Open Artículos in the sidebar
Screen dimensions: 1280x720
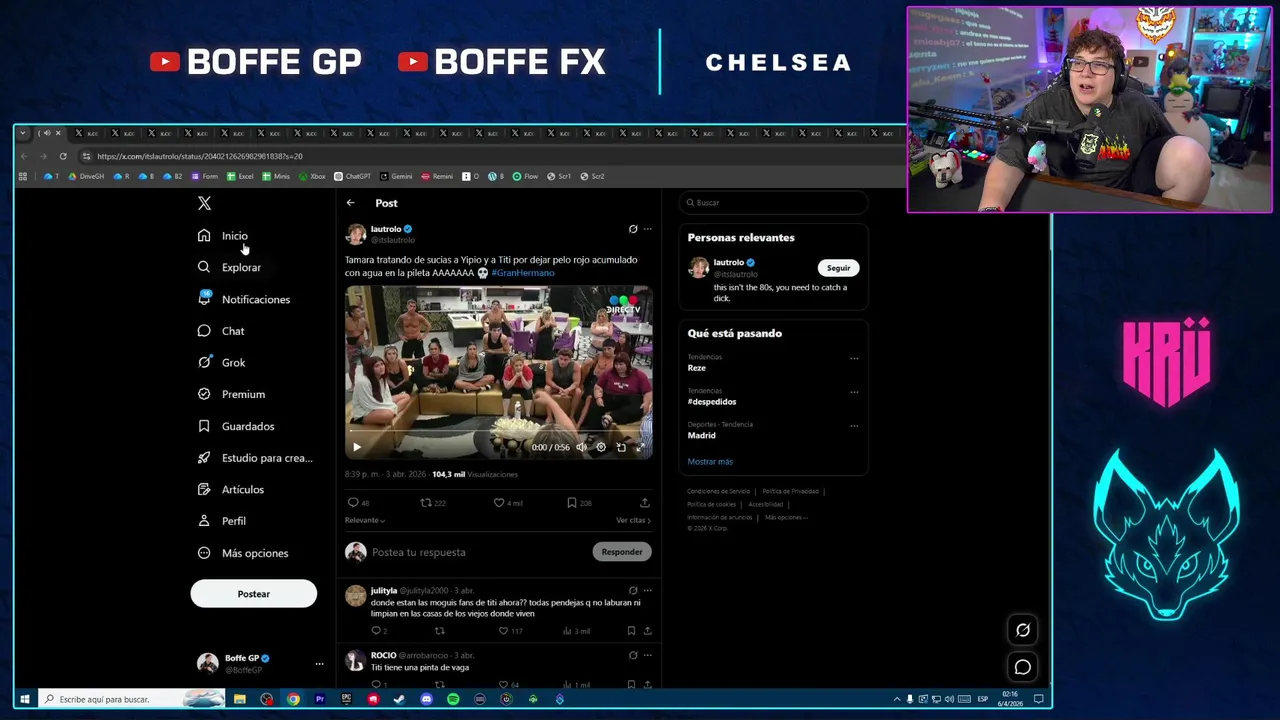coord(231,489)
